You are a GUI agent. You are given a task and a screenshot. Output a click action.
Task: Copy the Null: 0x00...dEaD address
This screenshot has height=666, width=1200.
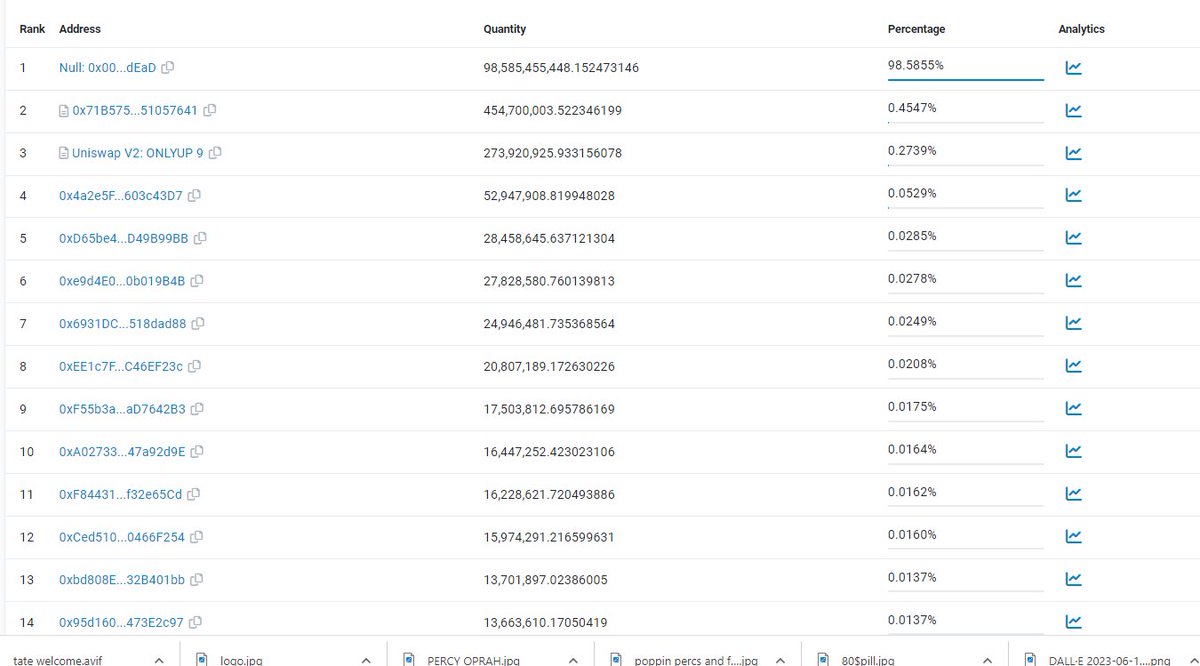coord(168,68)
